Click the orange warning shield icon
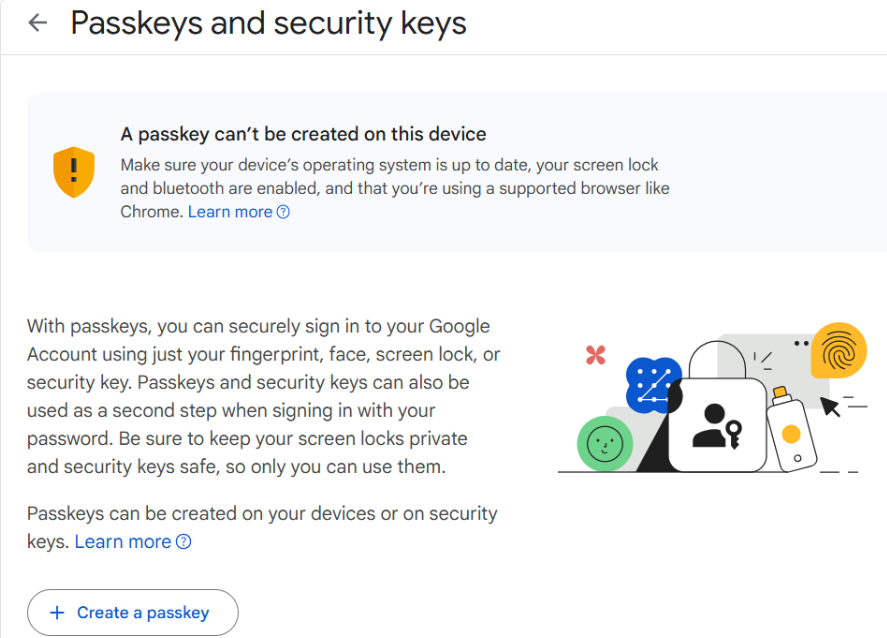887x638 pixels. pos(73,172)
